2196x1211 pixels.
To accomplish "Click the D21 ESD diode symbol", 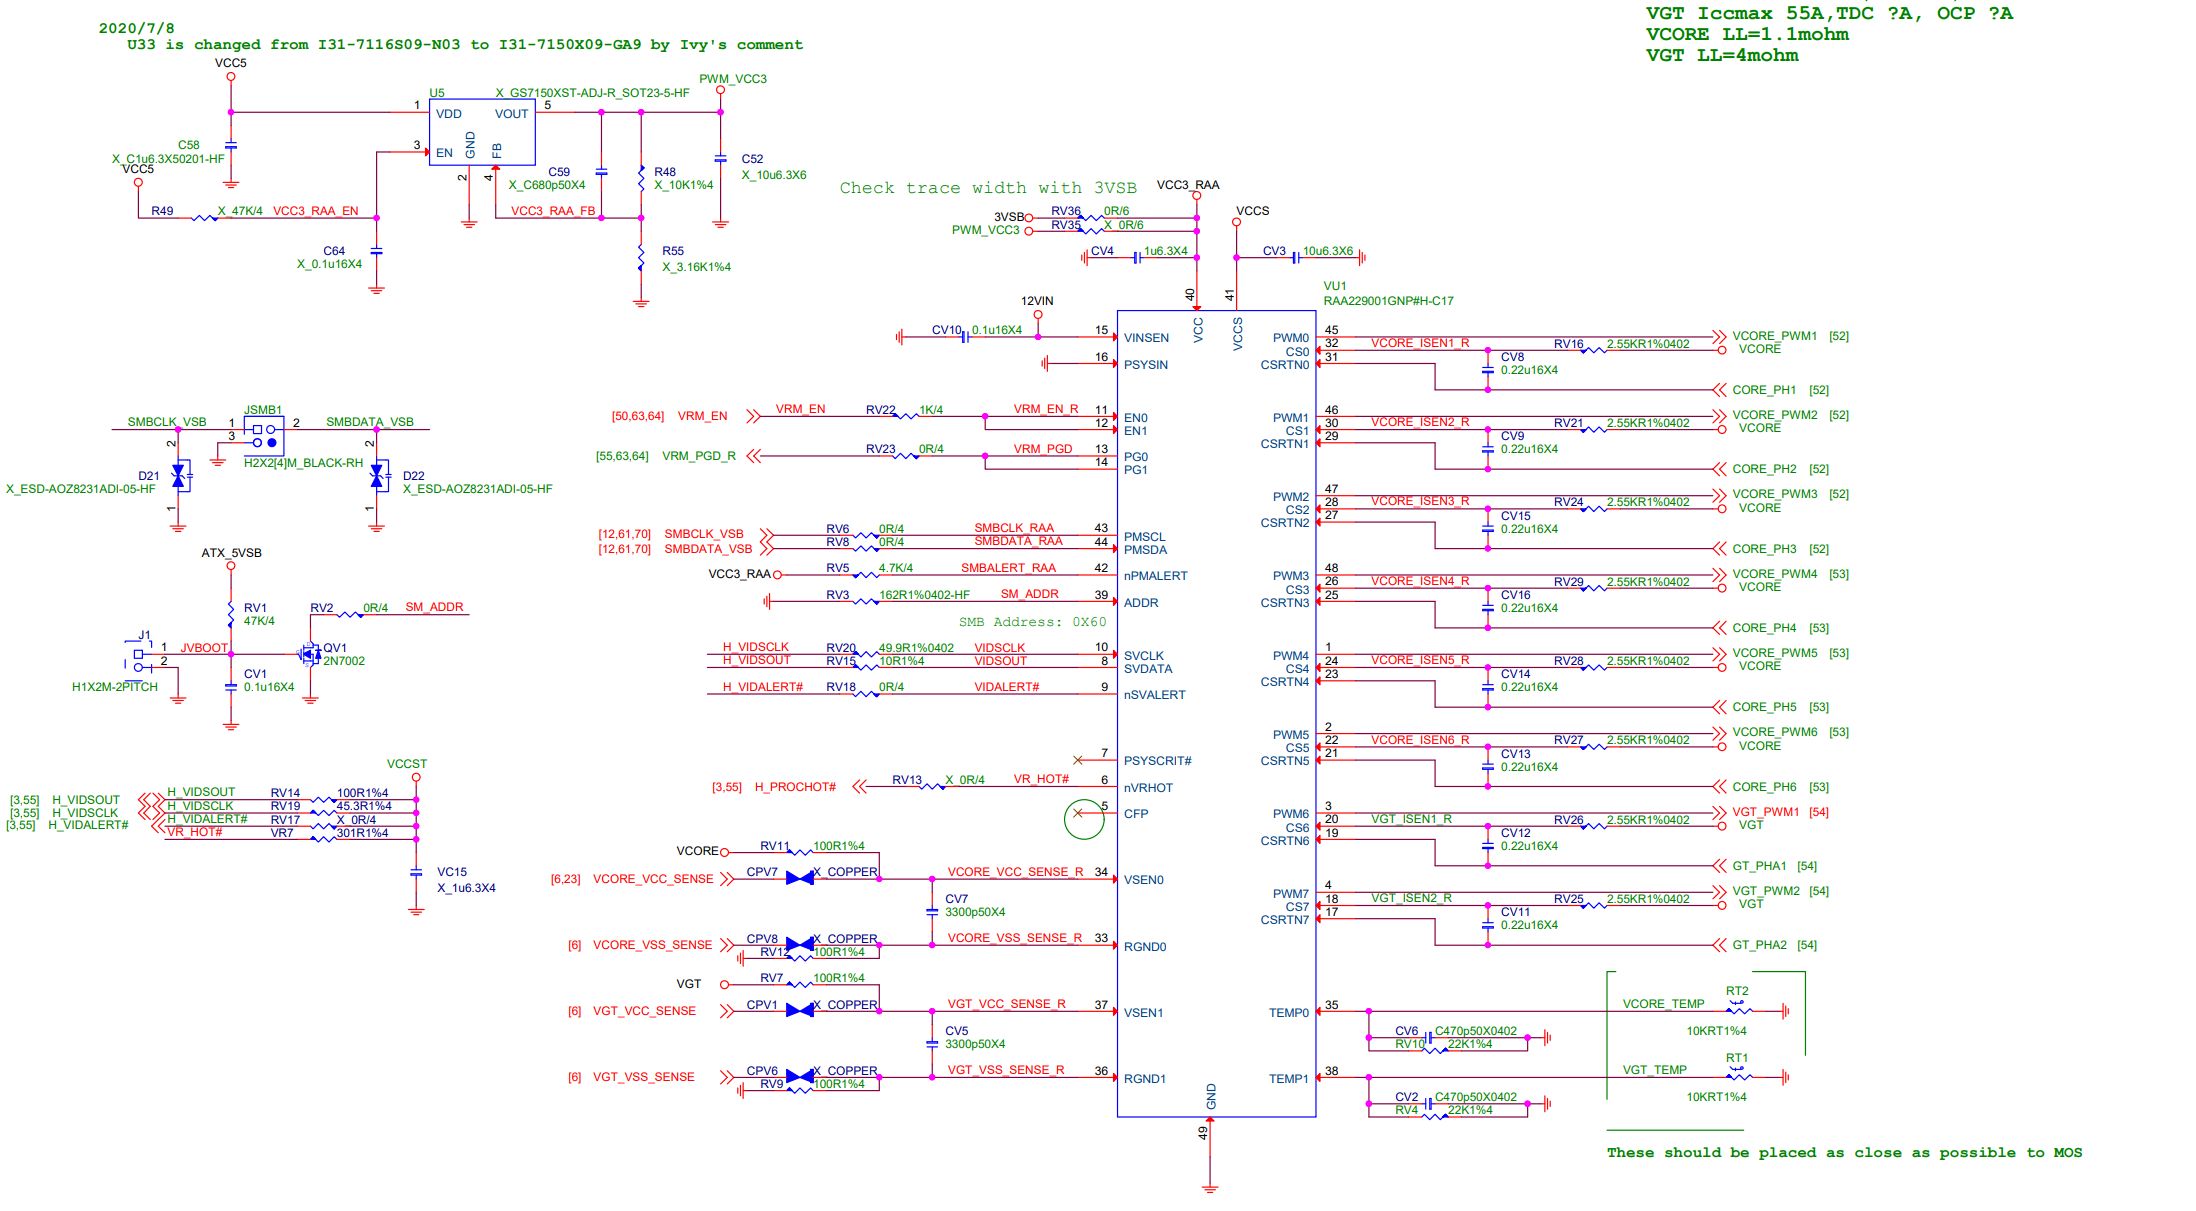I will [x=179, y=475].
